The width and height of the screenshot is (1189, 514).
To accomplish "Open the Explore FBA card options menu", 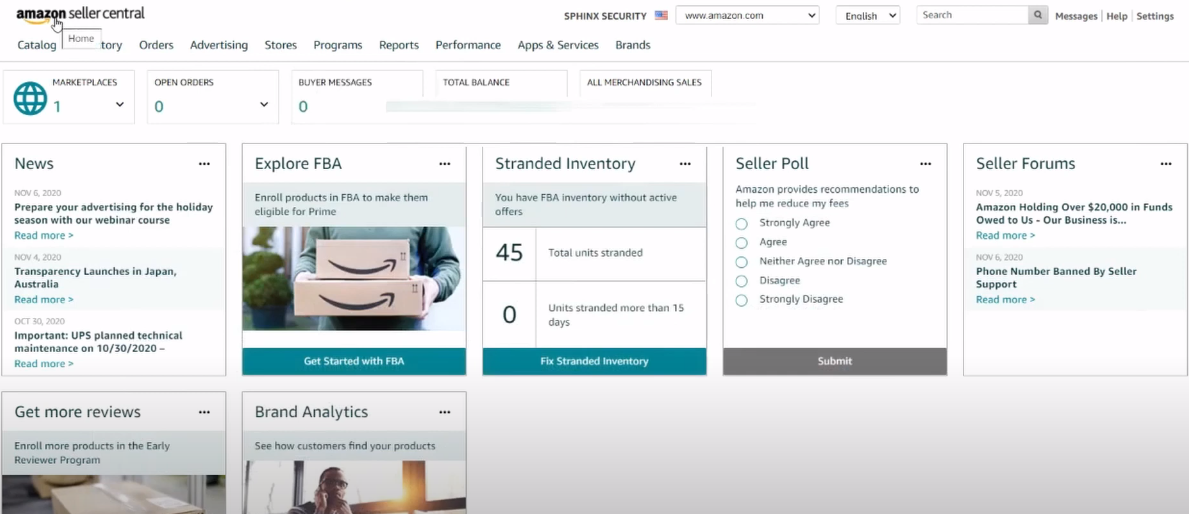I will point(445,164).
